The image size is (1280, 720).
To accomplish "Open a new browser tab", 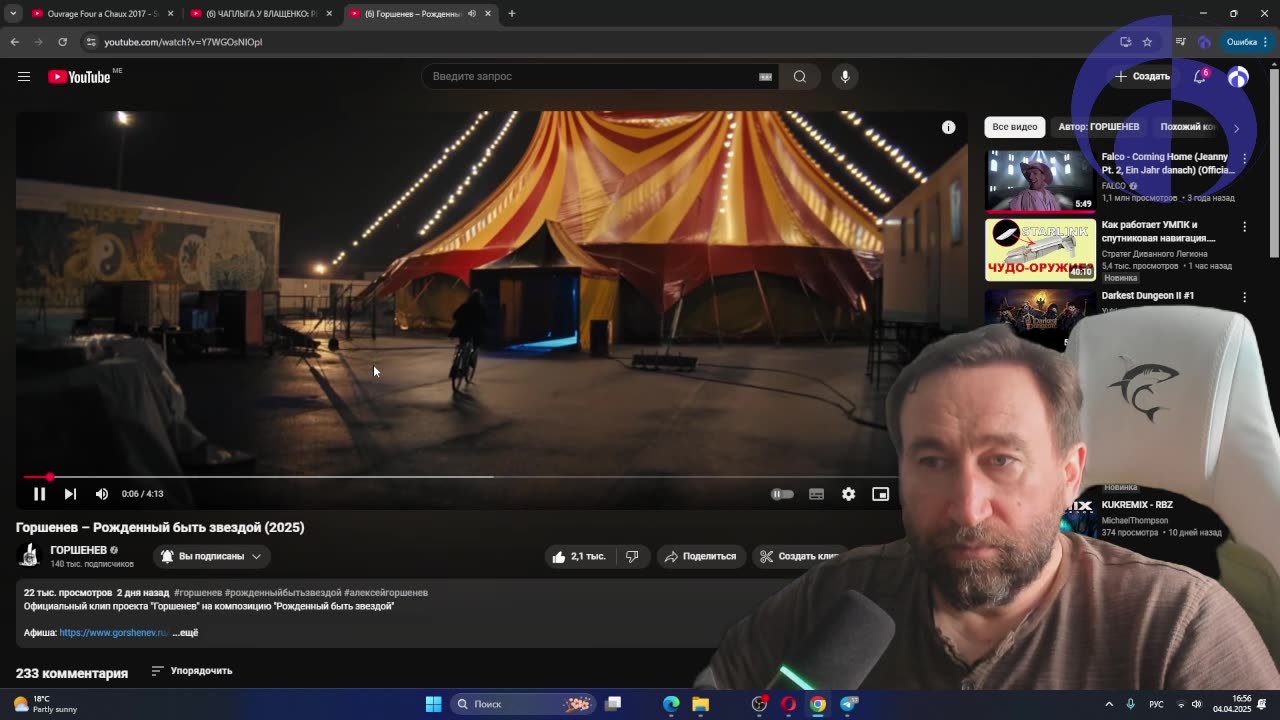I will pos(511,14).
